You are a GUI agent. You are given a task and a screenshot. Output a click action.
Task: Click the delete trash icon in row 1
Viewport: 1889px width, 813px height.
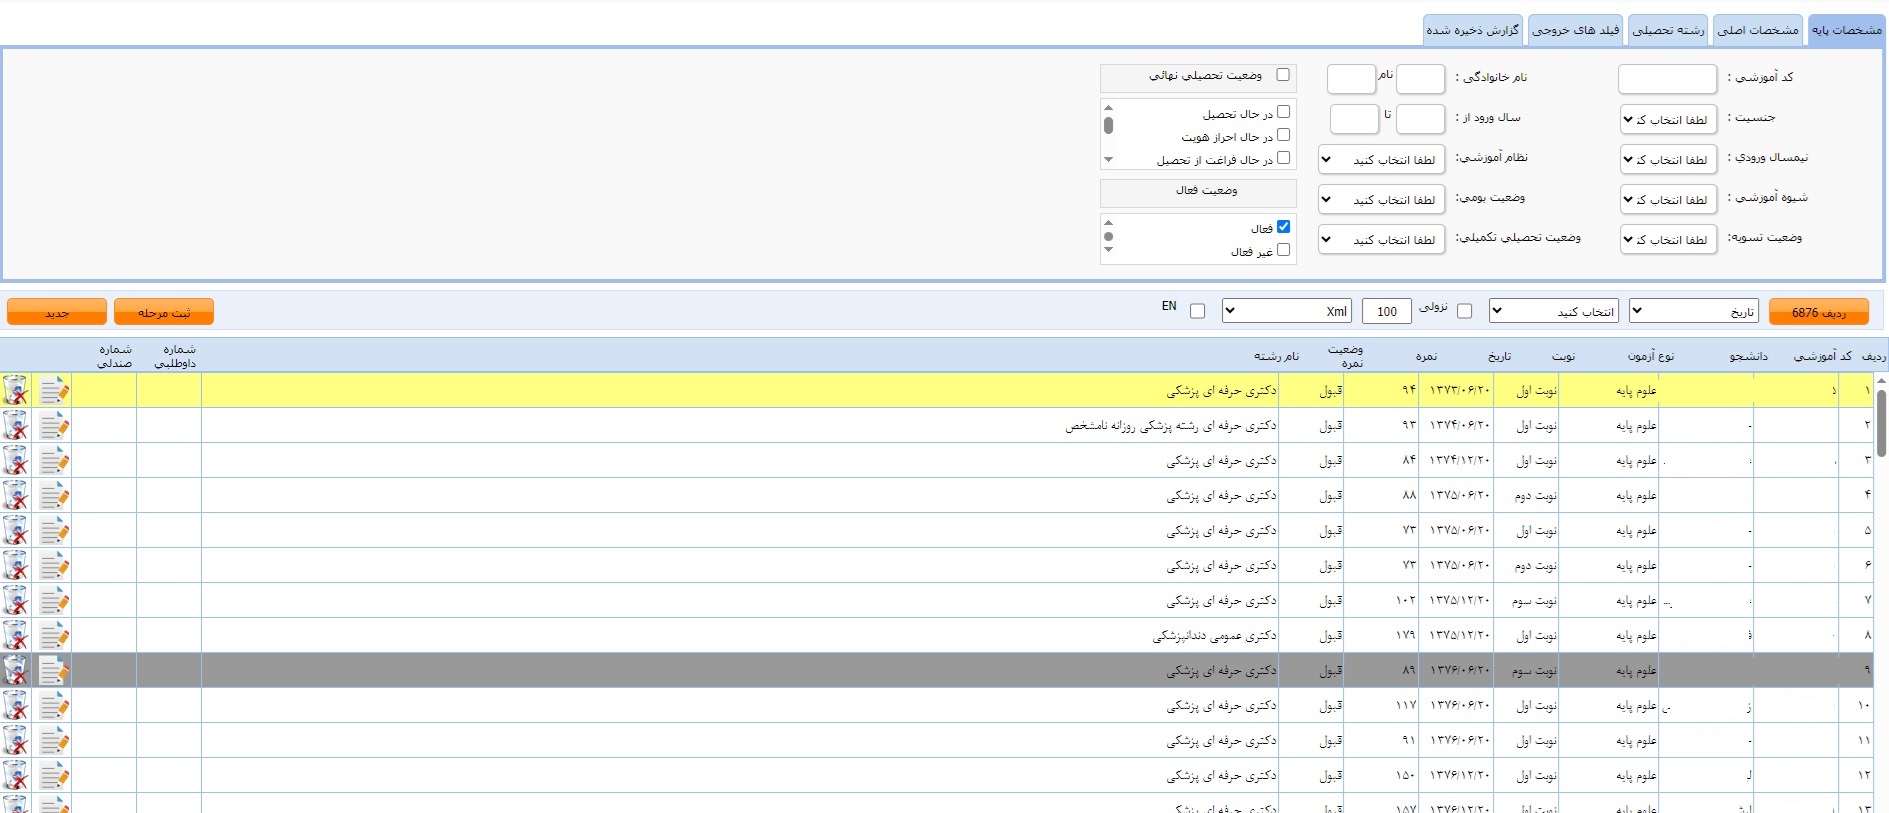click(x=16, y=391)
